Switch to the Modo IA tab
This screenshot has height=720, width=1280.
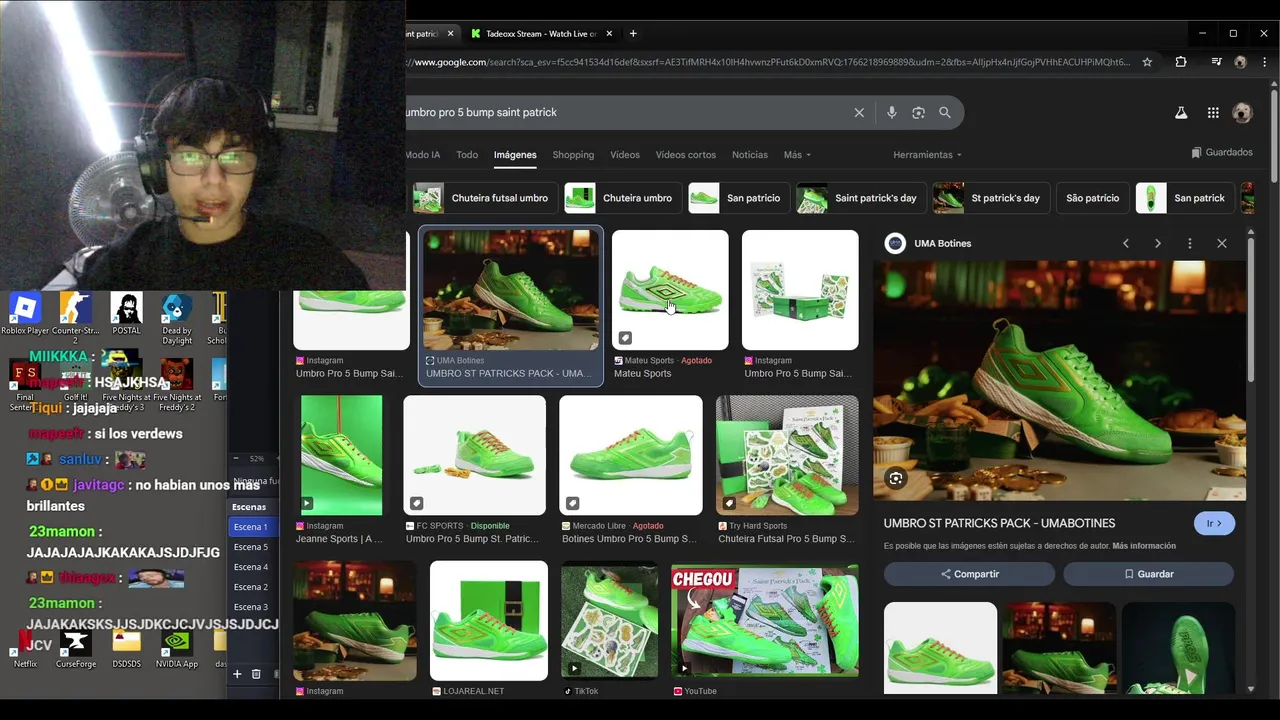tap(423, 155)
